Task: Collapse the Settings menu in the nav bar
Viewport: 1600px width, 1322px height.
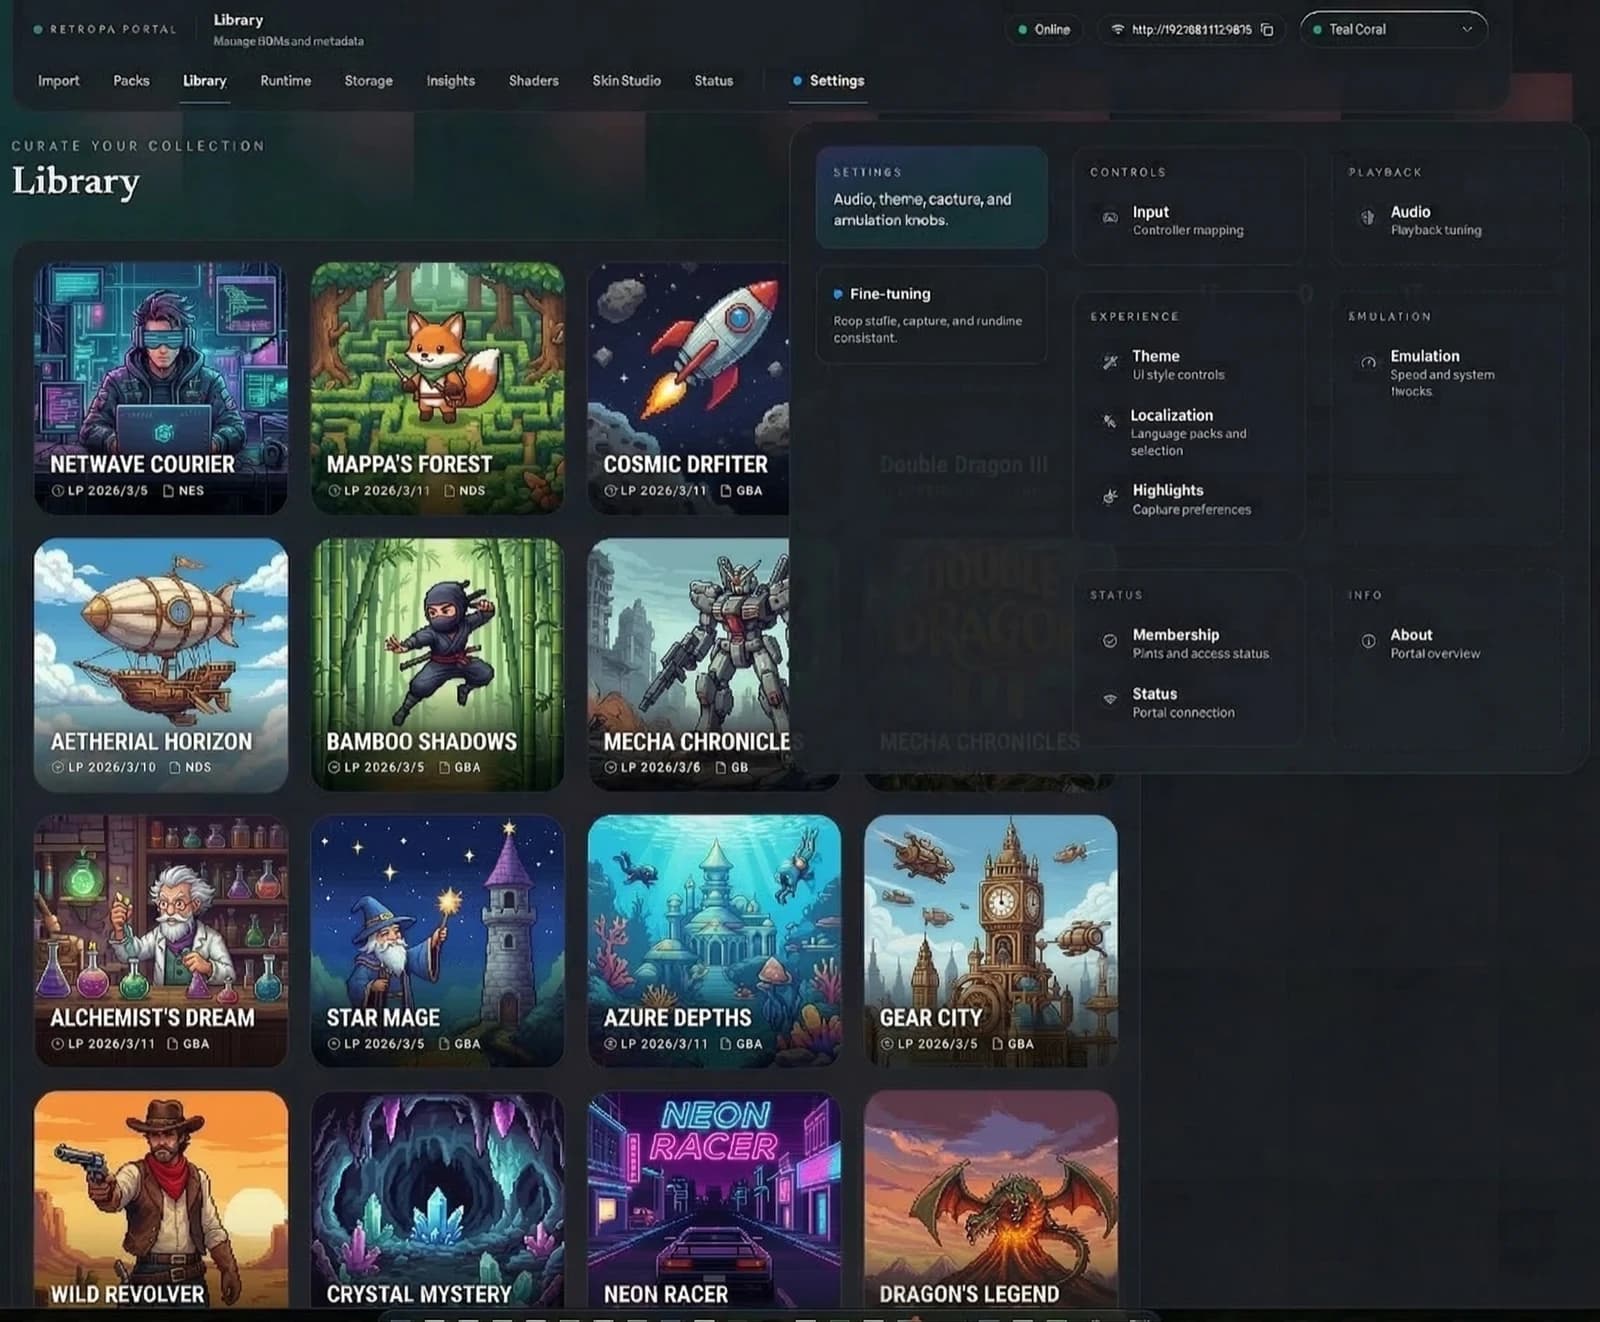Action: pyautogui.click(x=828, y=81)
